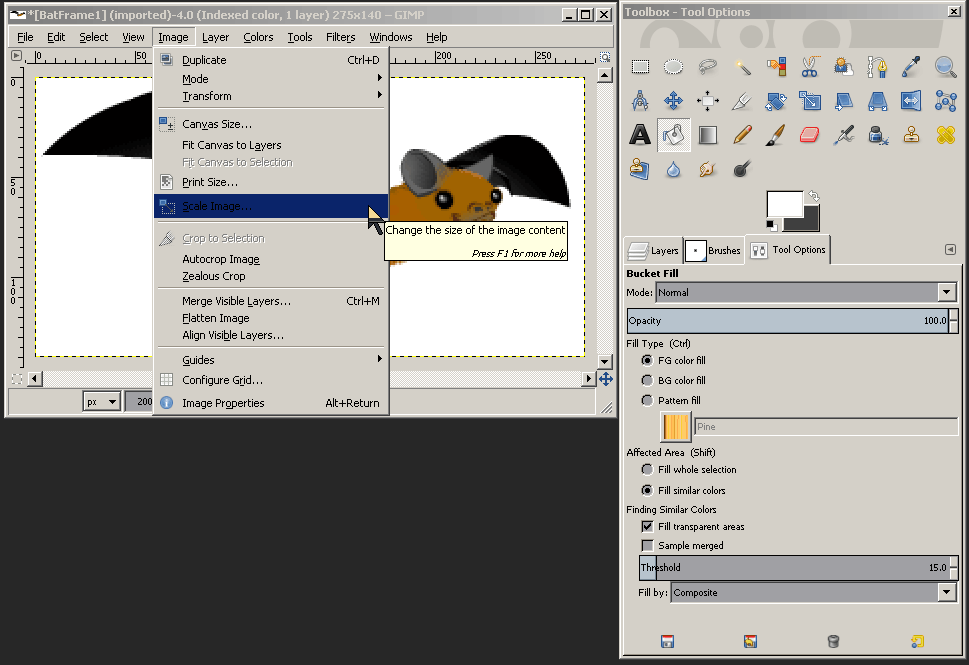Open the Colors menu
Screen dimensions: 969x665
click(258, 37)
